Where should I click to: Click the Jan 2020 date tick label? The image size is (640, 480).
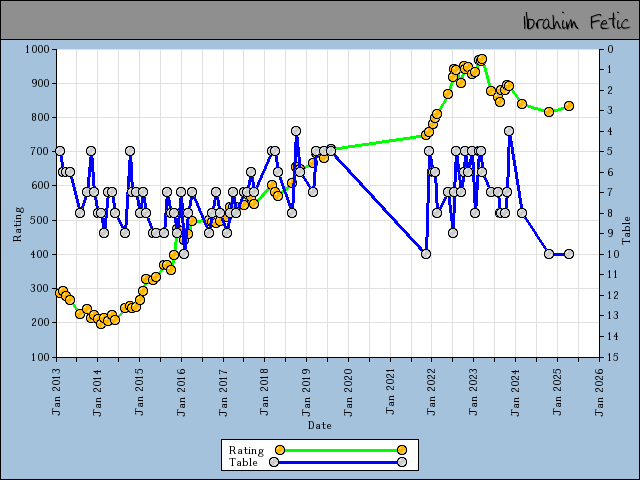point(348,392)
